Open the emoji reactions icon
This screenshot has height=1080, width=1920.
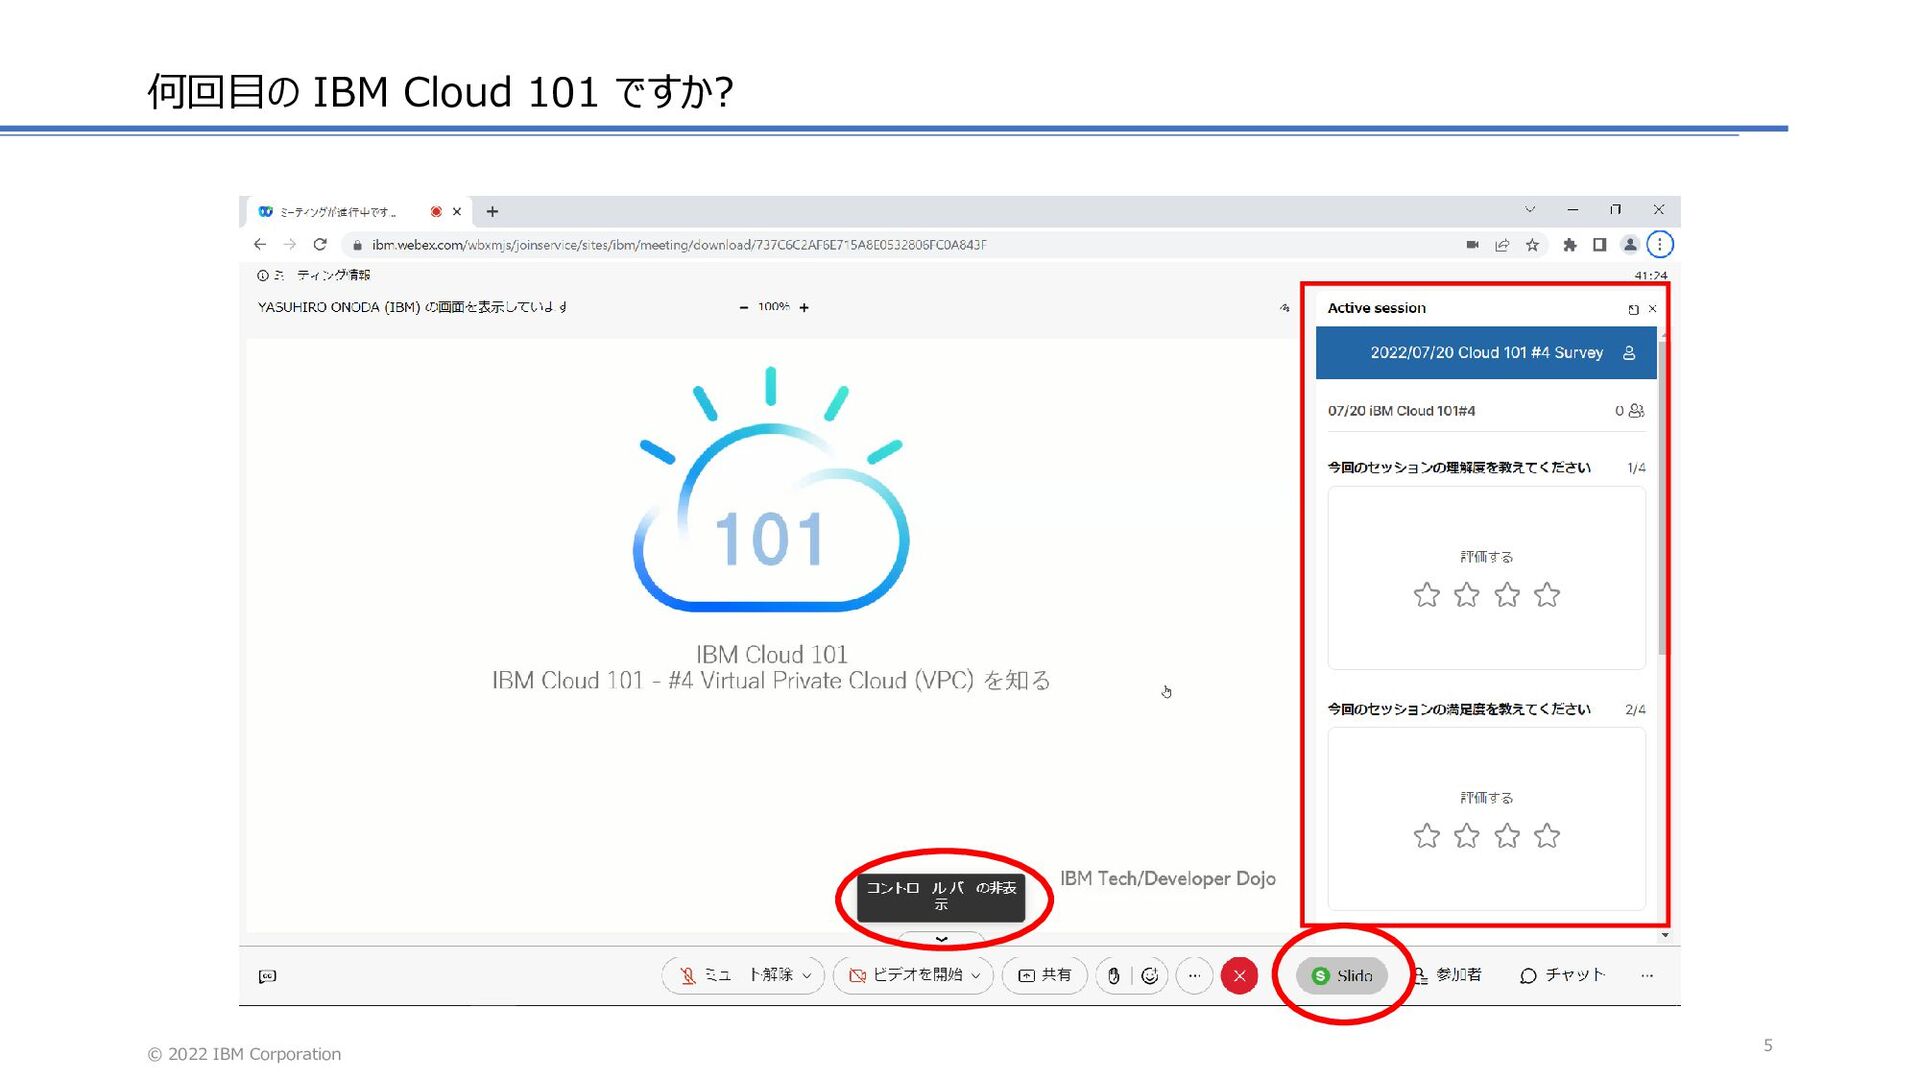[1150, 976]
